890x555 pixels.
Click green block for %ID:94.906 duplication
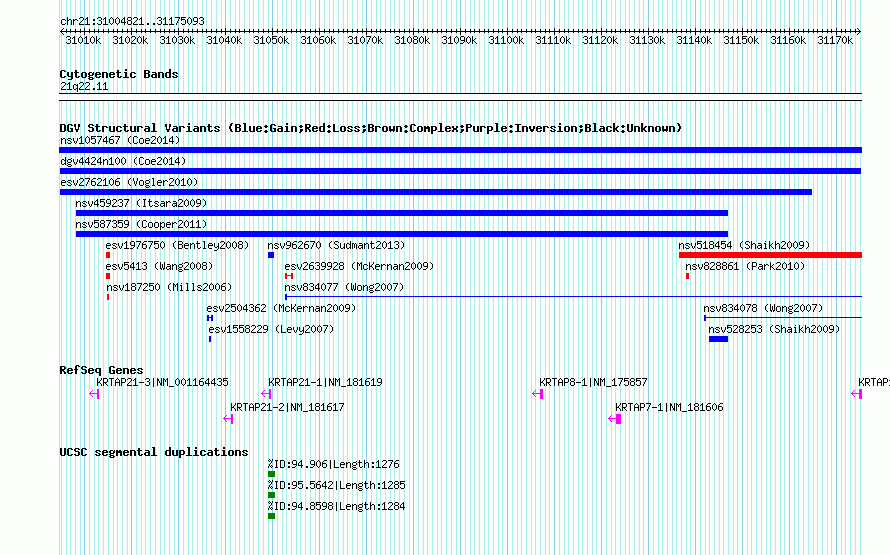tap(271, 474)
